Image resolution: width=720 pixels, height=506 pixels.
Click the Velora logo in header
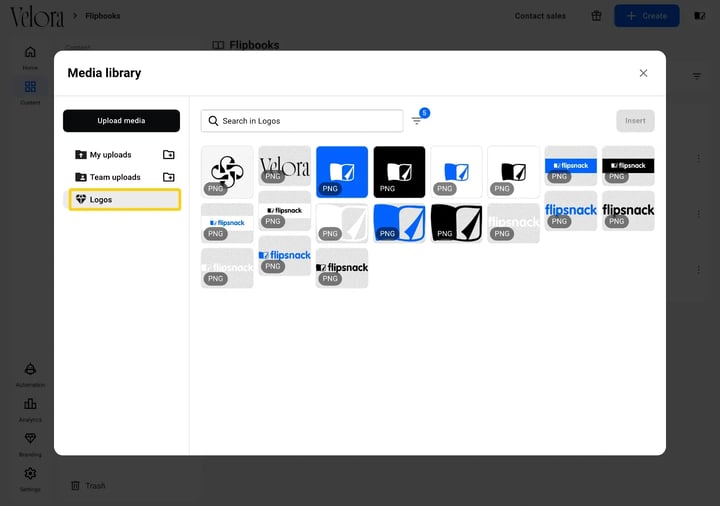point(37,17)
